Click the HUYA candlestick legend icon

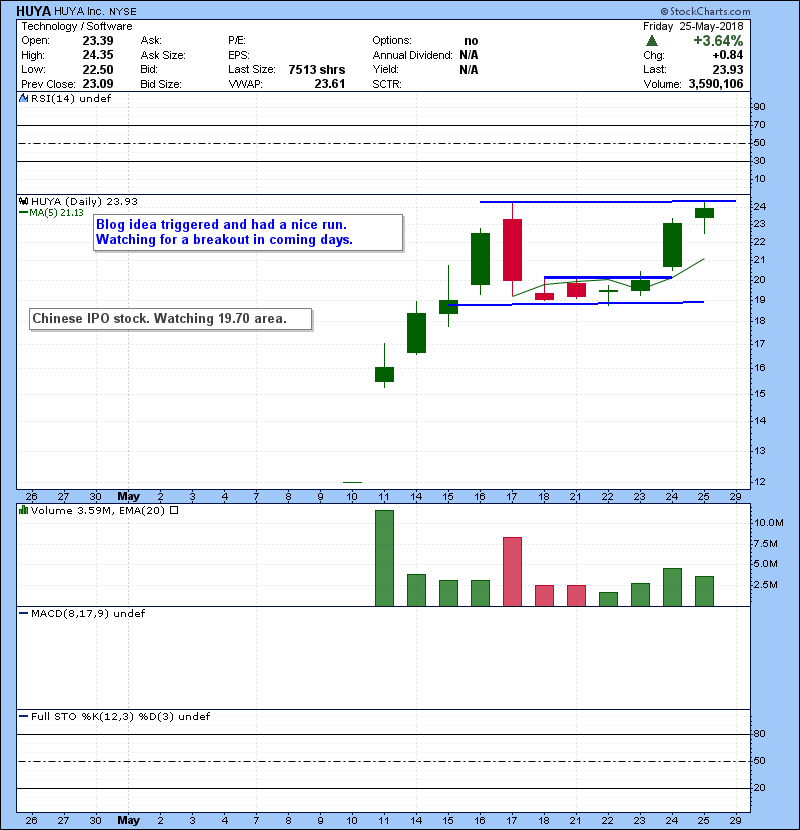[23, 201]
